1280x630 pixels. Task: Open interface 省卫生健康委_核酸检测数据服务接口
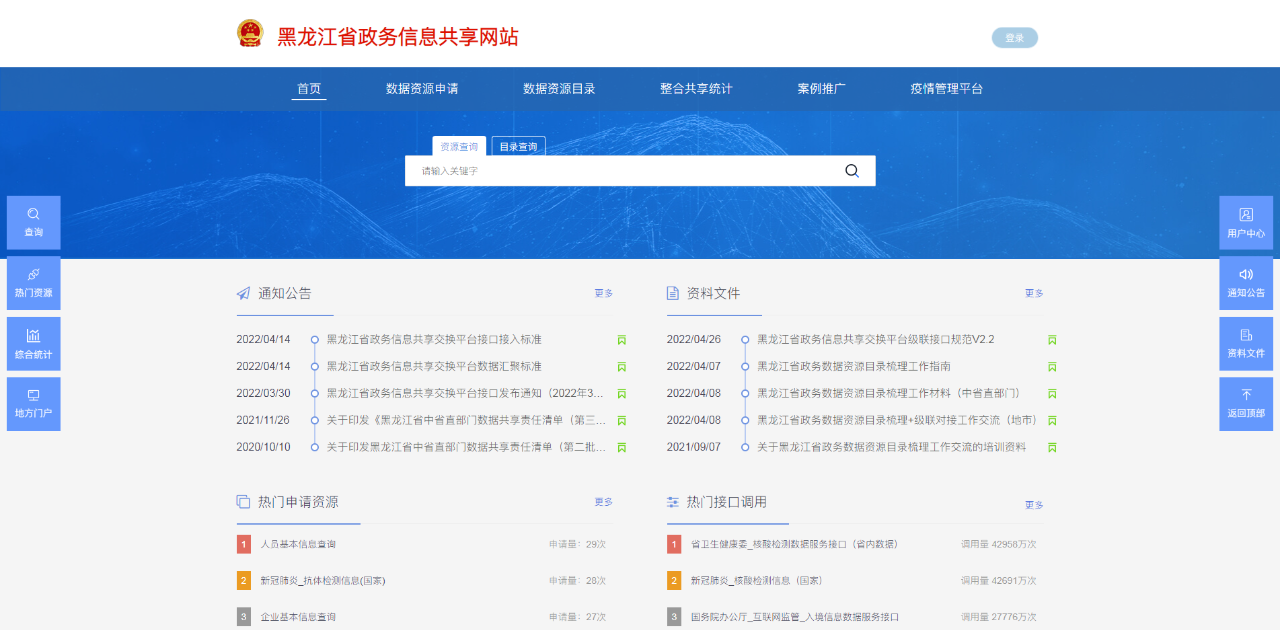794,545
